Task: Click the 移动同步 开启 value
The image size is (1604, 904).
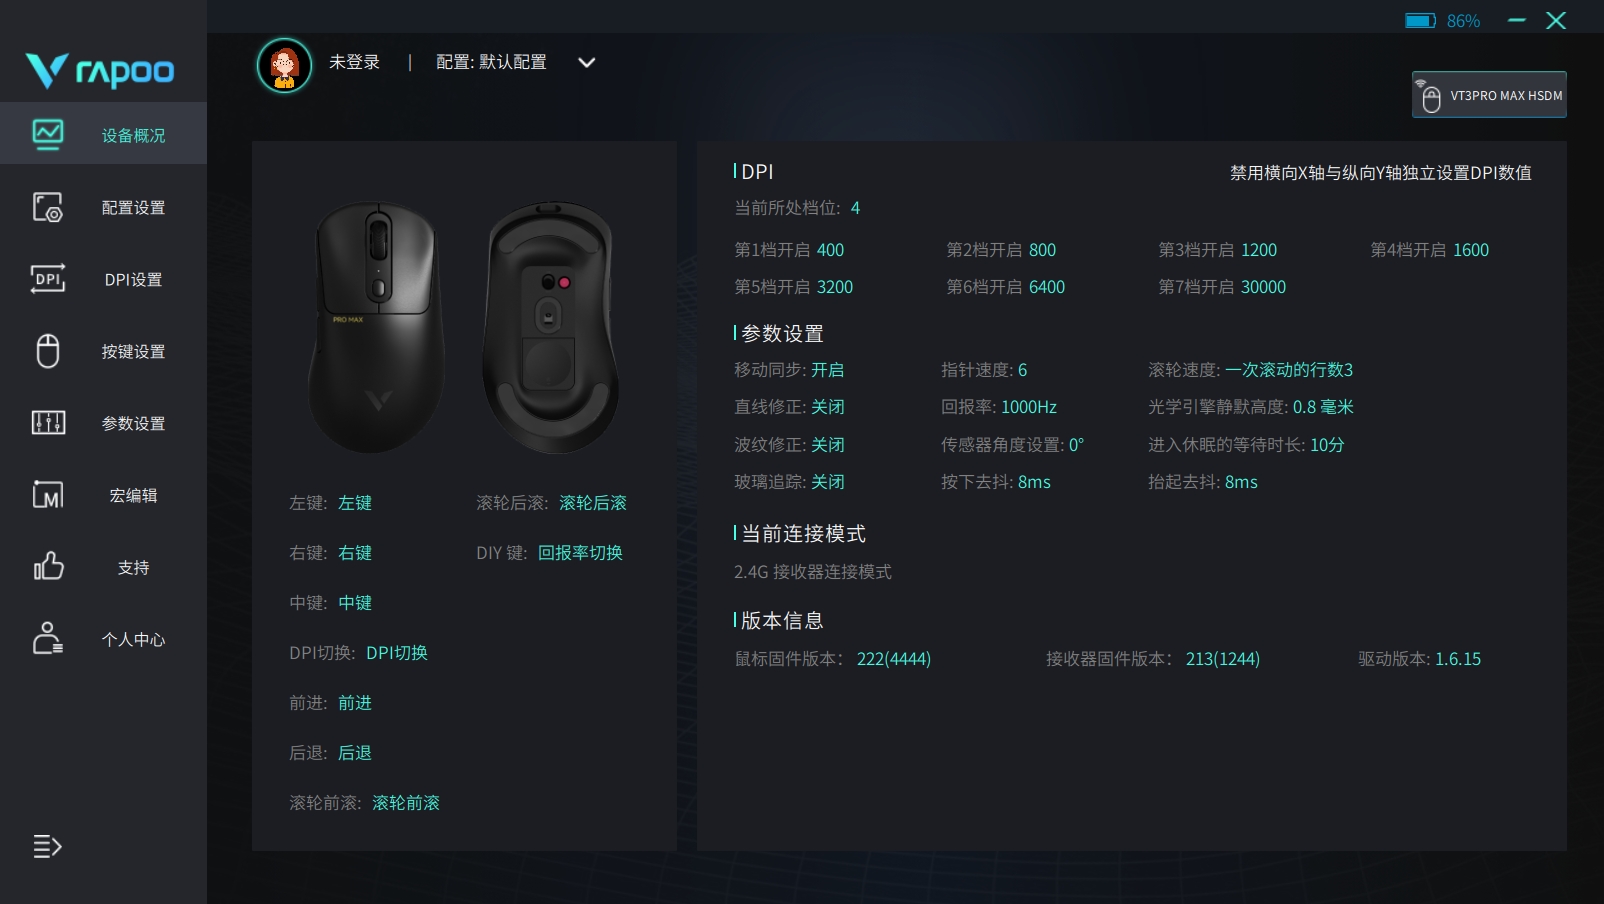Action: (827, 370)
